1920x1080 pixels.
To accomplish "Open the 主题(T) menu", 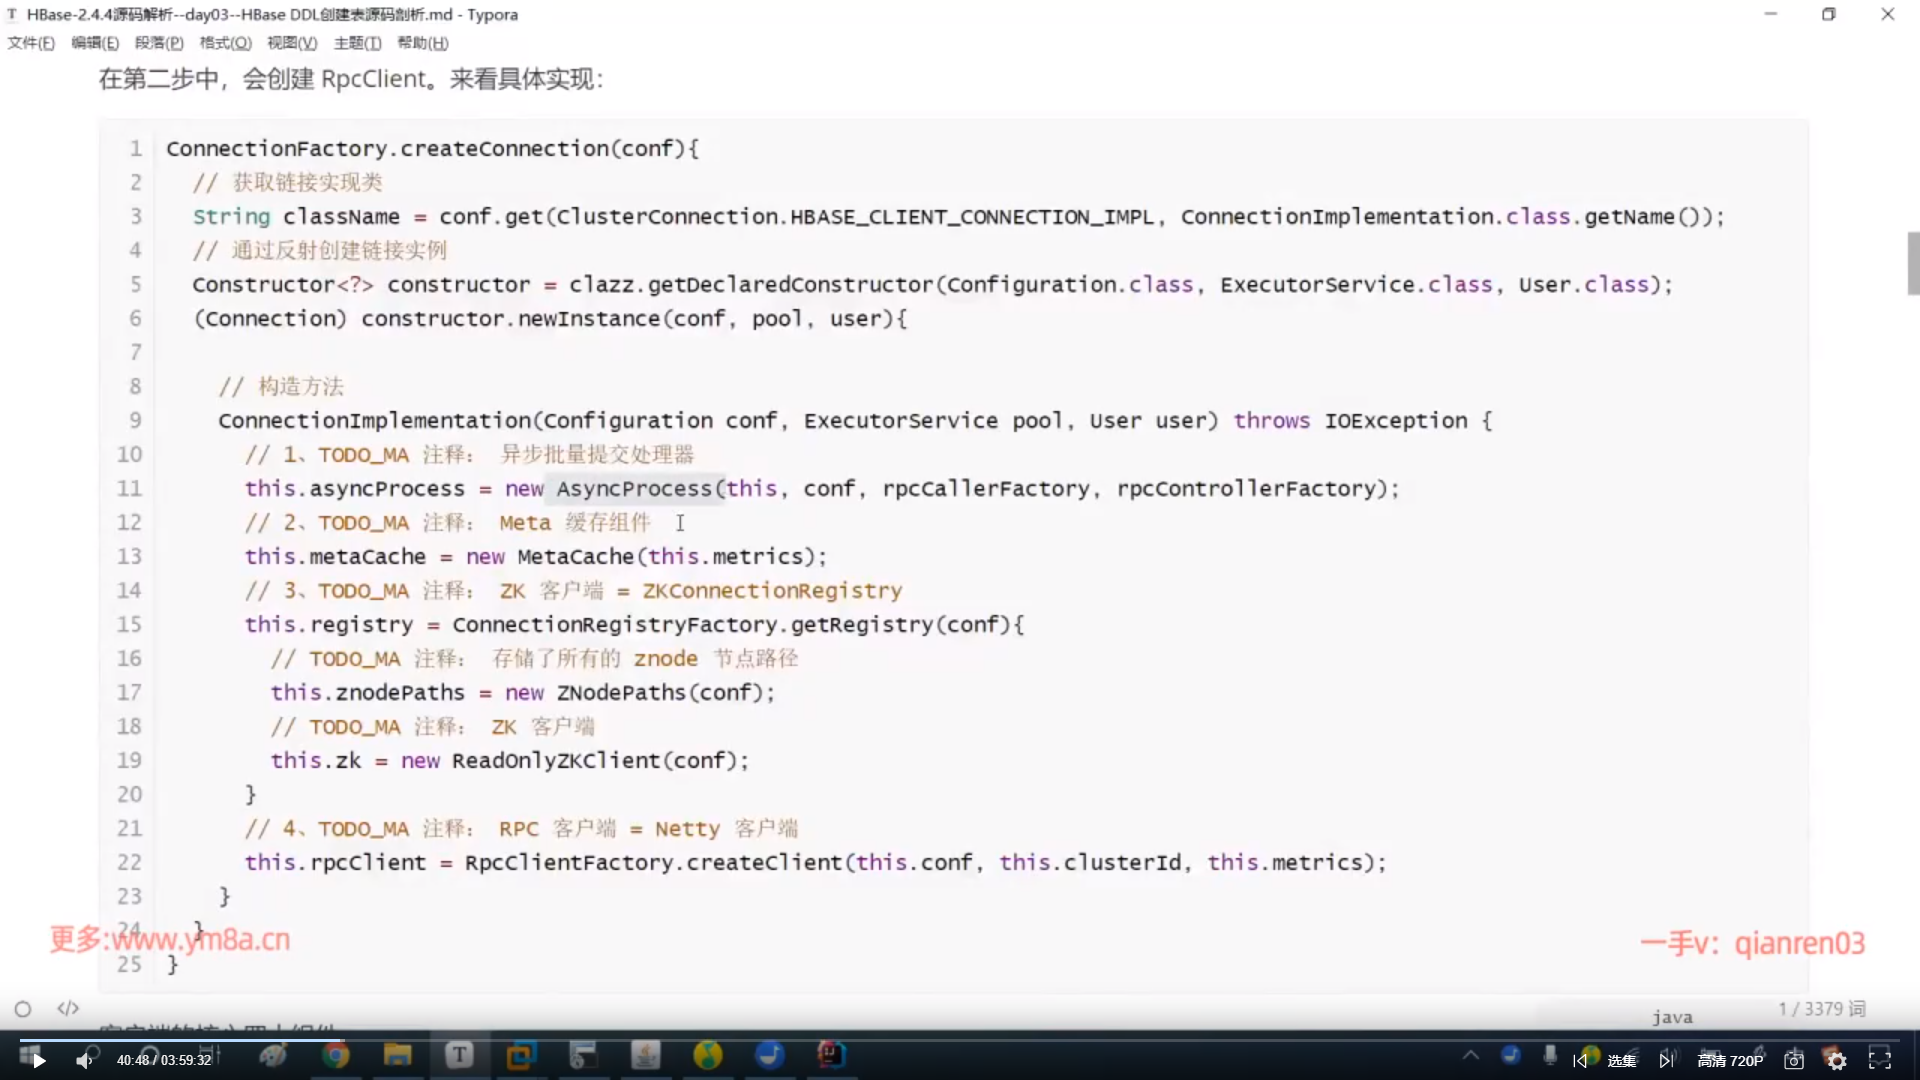I will pyautogui.click(x=357, y=43).
